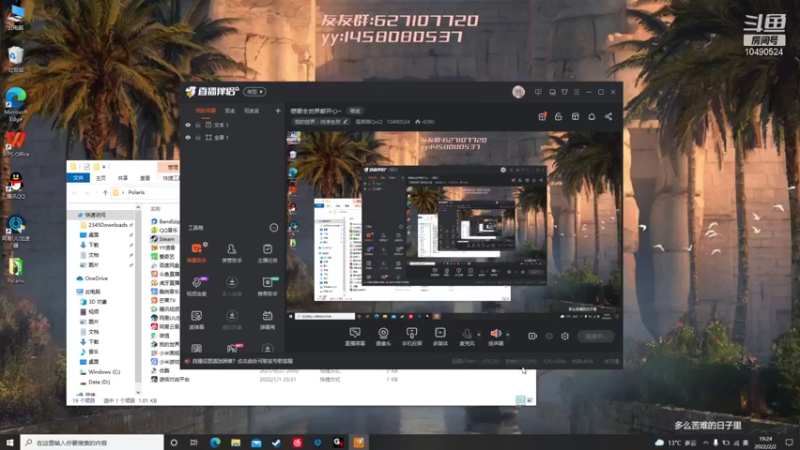Screen dimensions: 800x450
Task: Open Microsoft Edge from the taskbar
Action: pyautogui.click(x=215, y=442)
